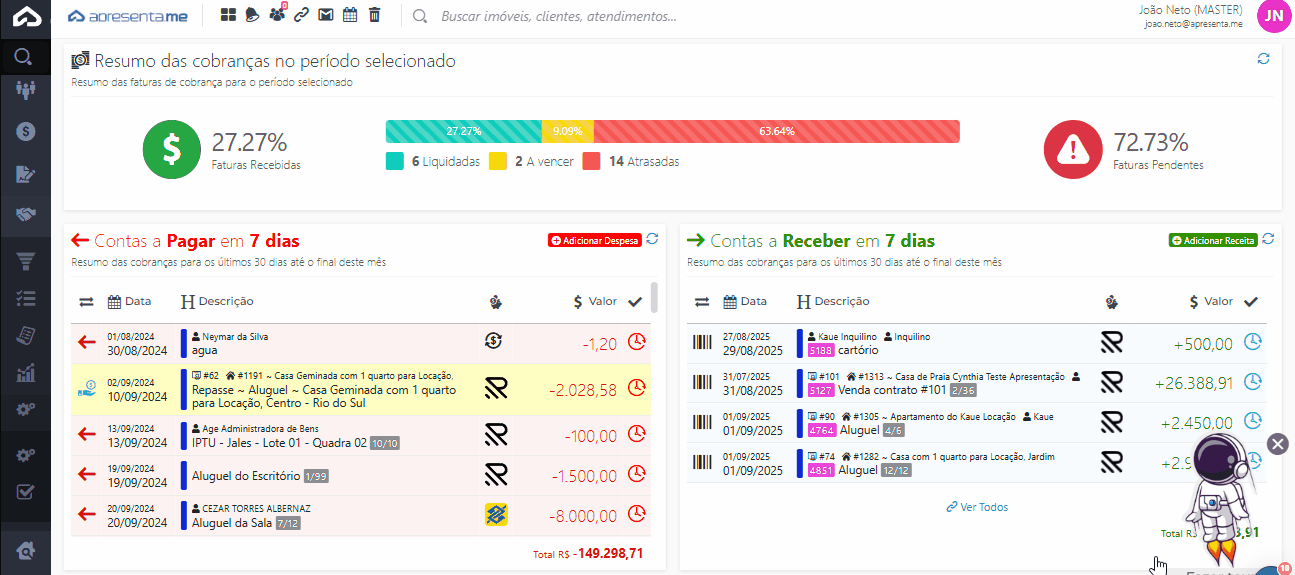
Task: Open the bar chart reports sidebar item
Action: (x=26, y=374)
